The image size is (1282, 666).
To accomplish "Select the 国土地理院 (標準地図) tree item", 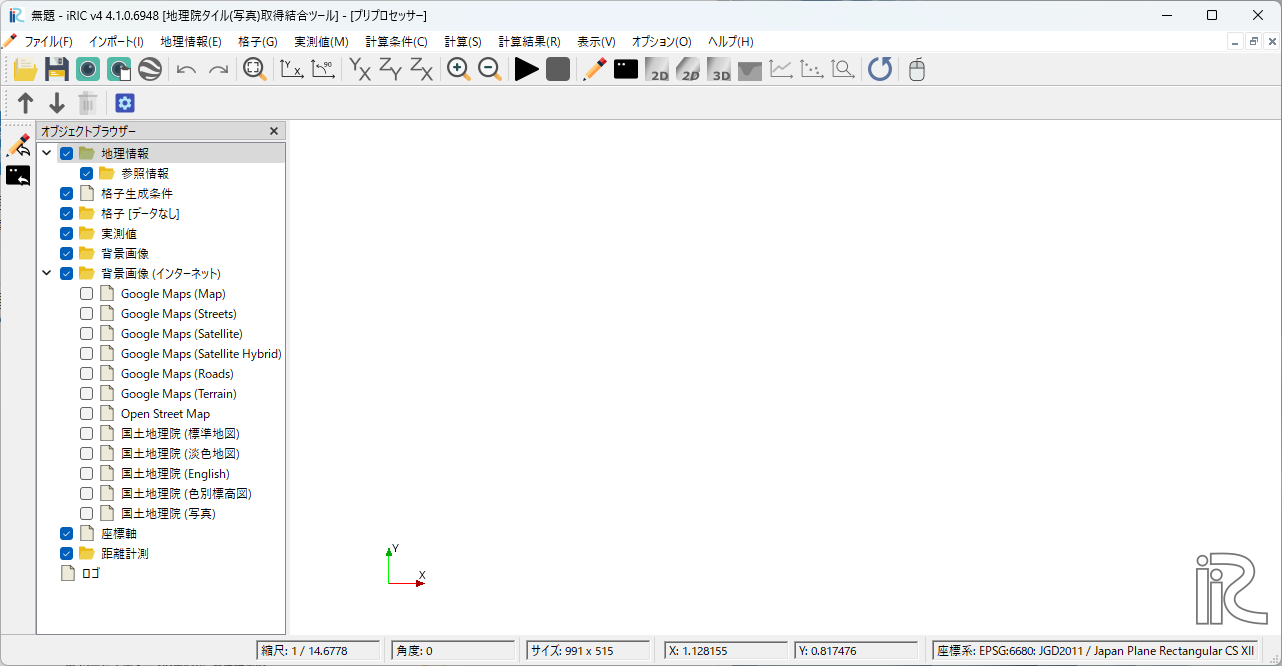I will [x=180, y=433].
